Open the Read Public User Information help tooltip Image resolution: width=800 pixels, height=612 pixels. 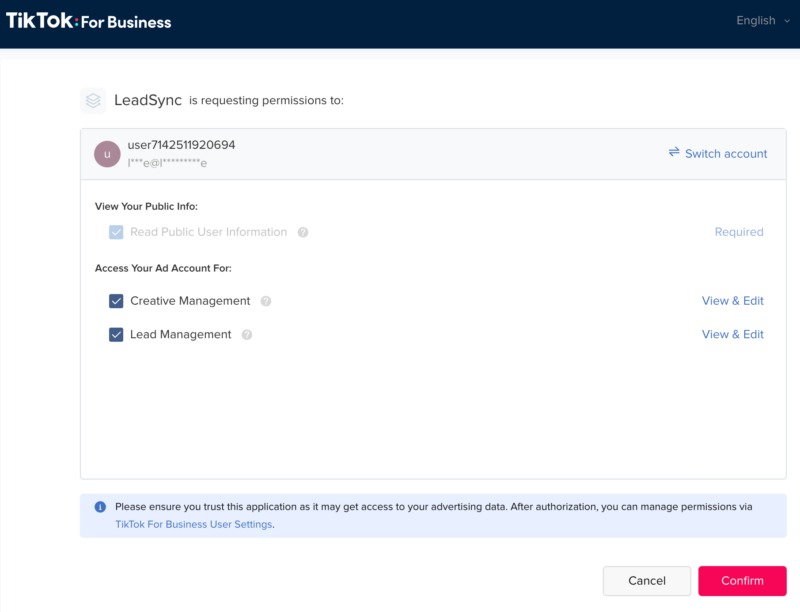pos(302,231)
